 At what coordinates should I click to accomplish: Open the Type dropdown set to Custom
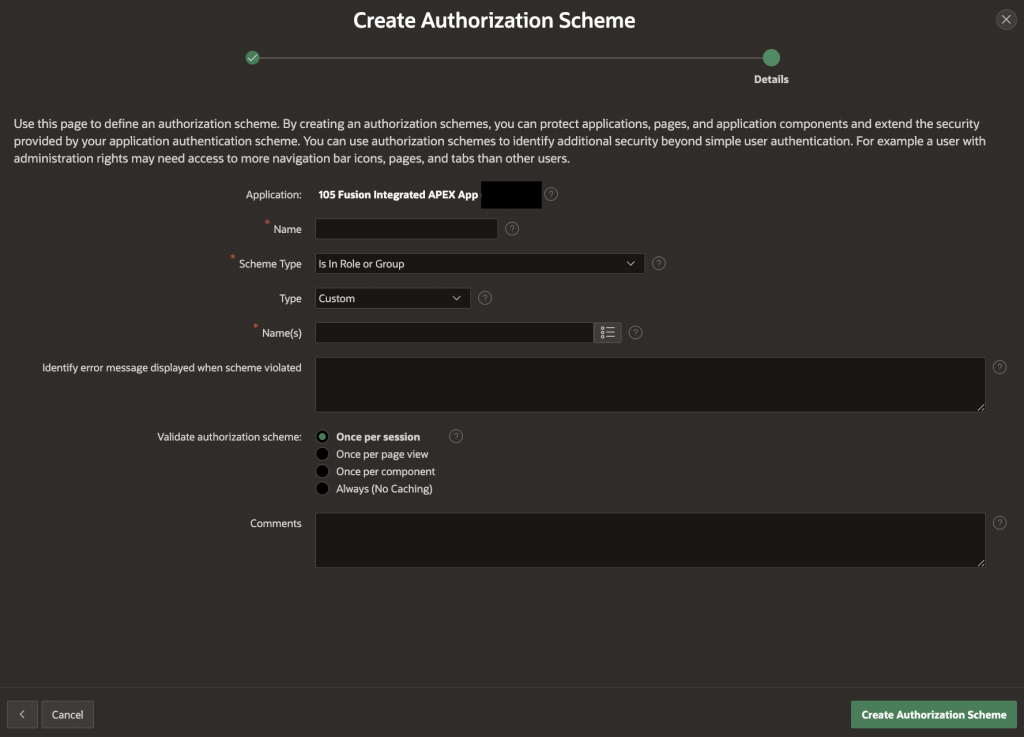click(392, 298)
